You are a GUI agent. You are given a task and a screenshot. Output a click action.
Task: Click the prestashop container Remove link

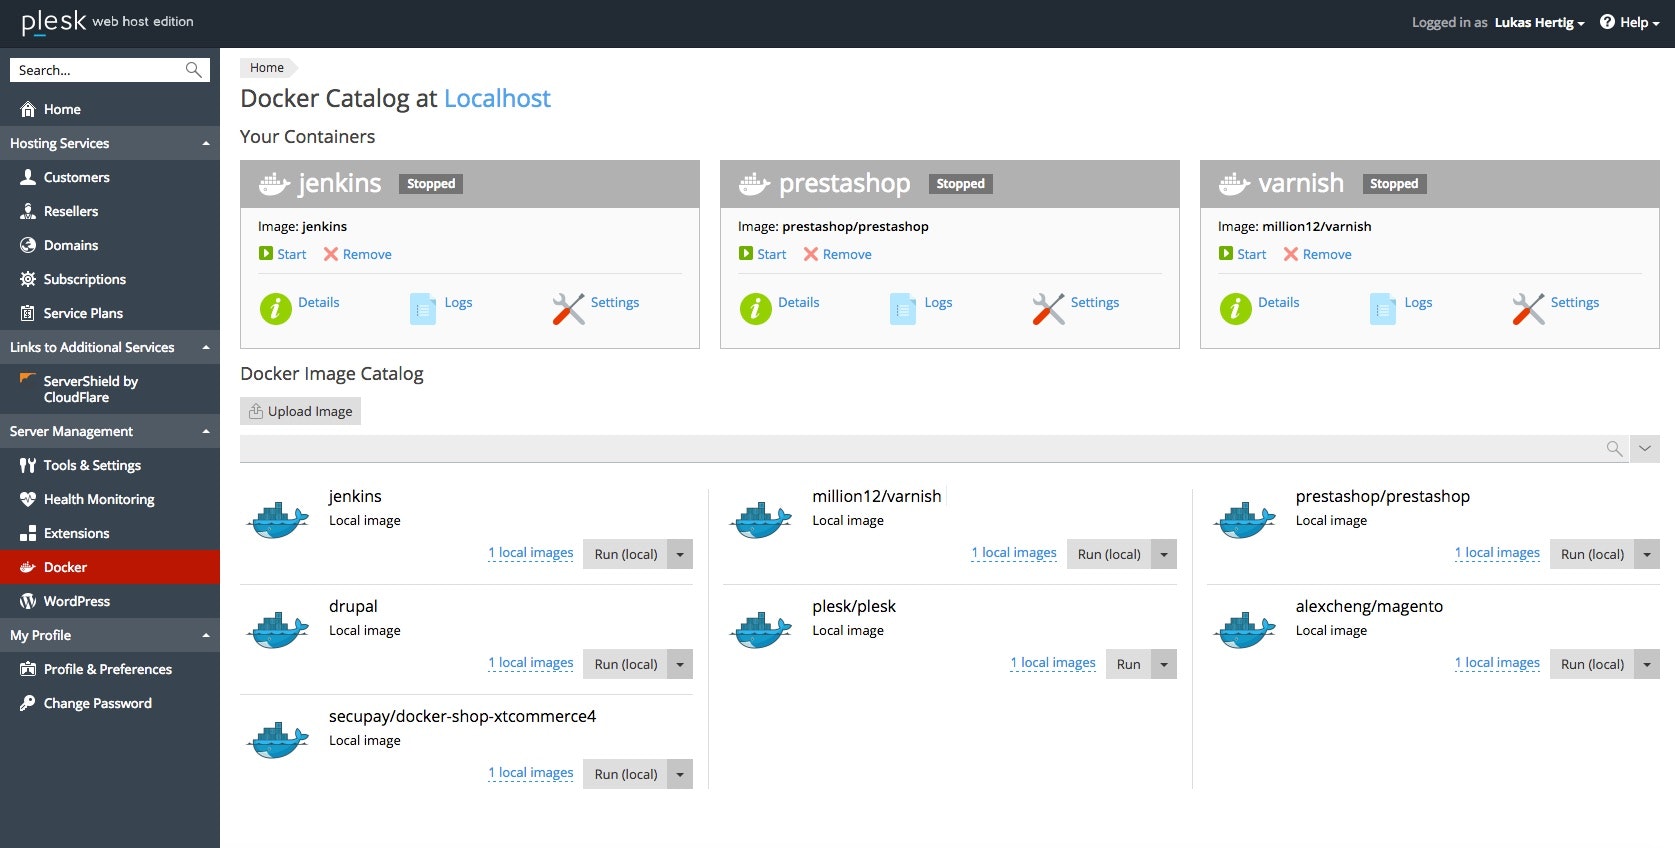pyautogui.click(x=847, y=254)
